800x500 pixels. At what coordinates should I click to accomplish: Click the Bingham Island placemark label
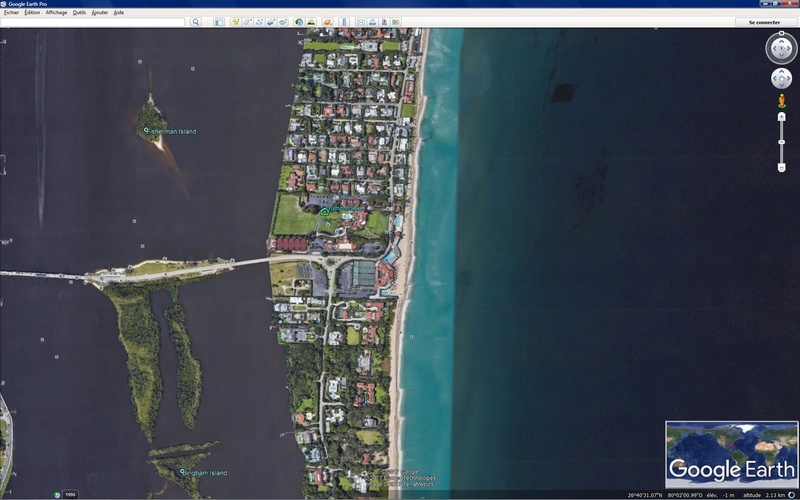[206, 473]
